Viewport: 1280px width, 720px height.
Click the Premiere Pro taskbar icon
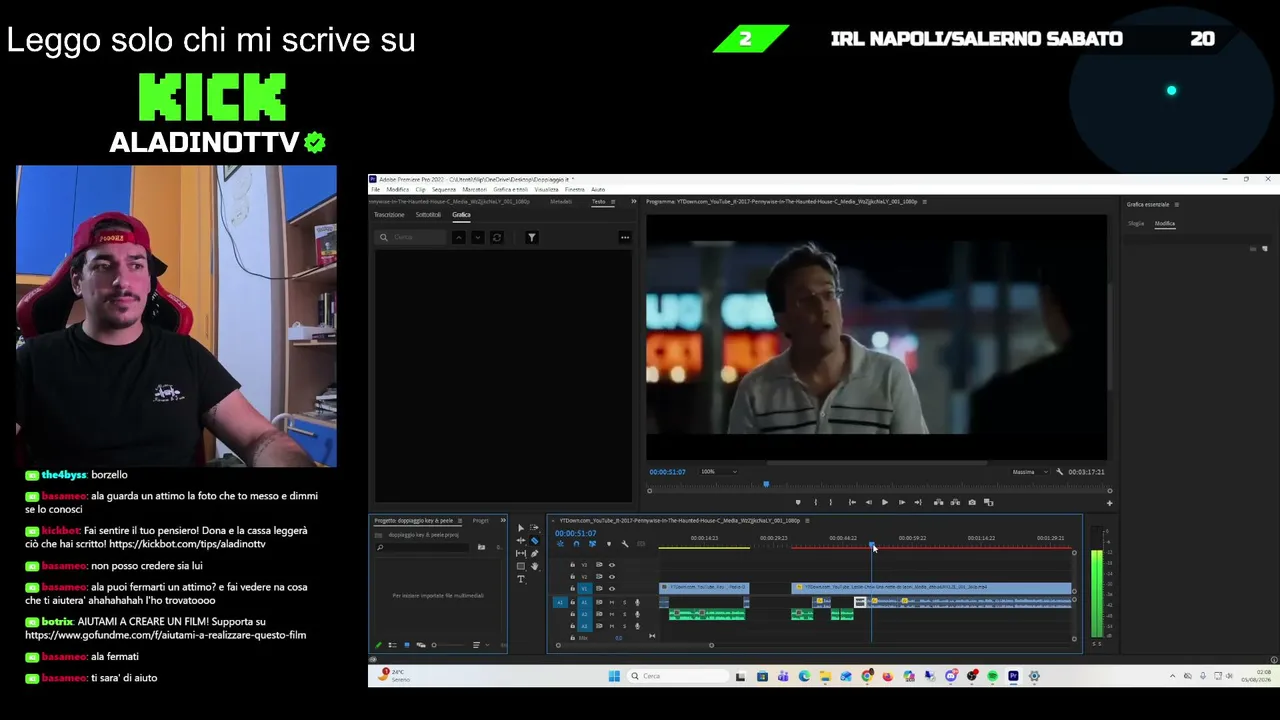[x=1013, y=676]
